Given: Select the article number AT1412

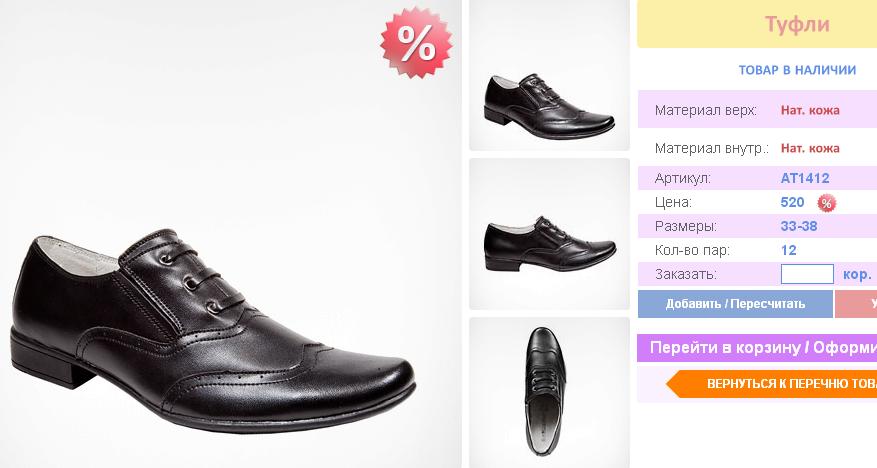Looking at the screenshot, I should (x=805, y=178).
